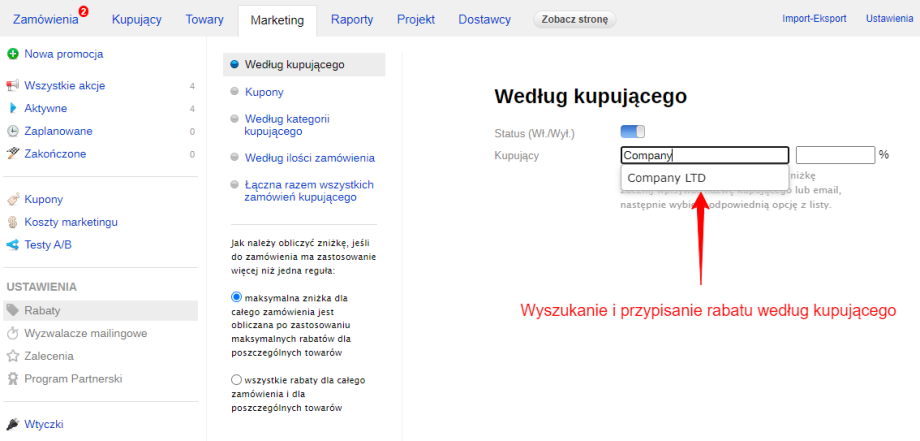Click the Kupujący search field with Company
920x441 pixels.
pos(704,155)
